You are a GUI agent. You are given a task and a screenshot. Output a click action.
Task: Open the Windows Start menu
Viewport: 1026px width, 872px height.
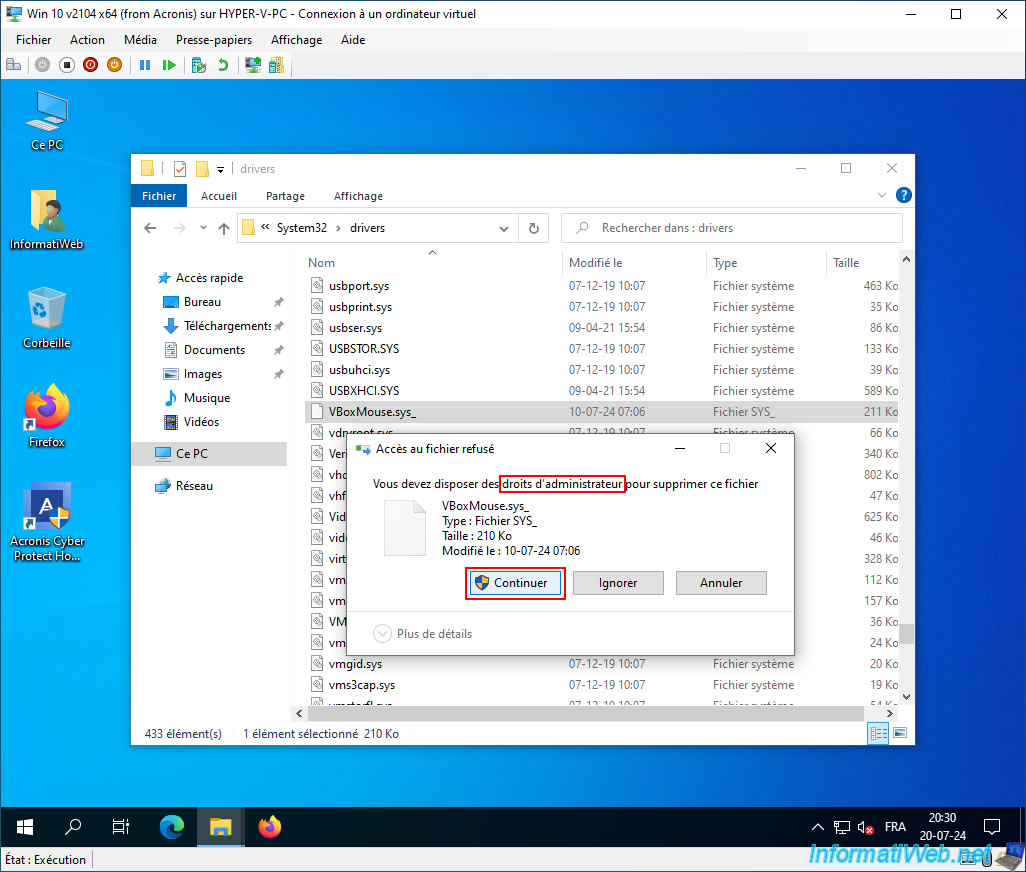click(x=25, y=827)
